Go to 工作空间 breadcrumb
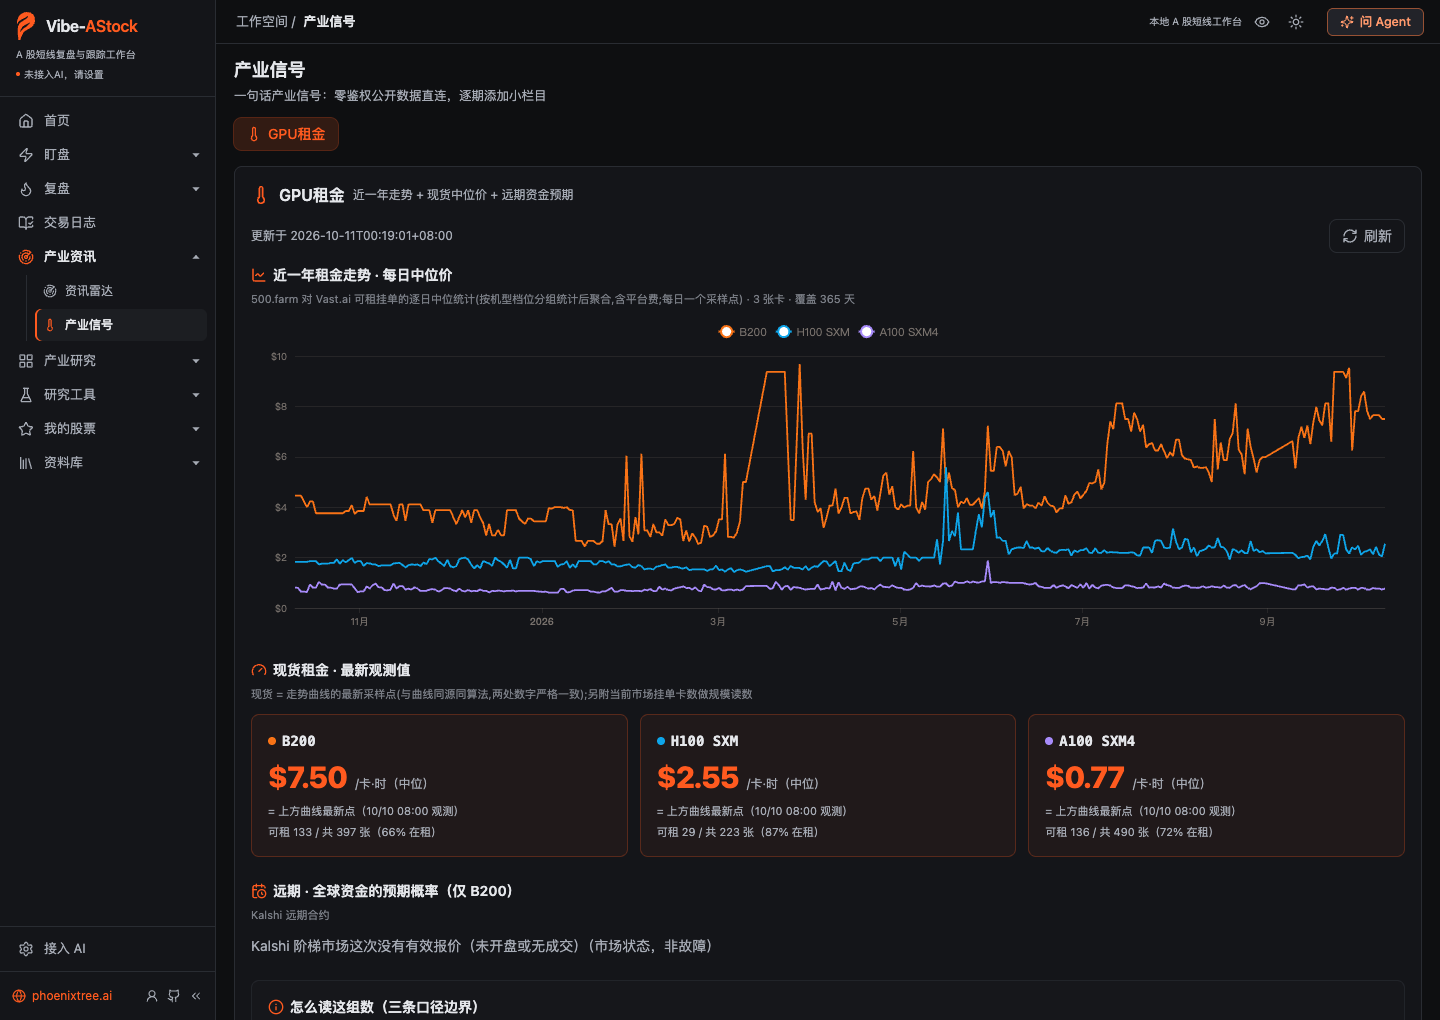Screen dimensions: 1440x1020 [262, 21]
